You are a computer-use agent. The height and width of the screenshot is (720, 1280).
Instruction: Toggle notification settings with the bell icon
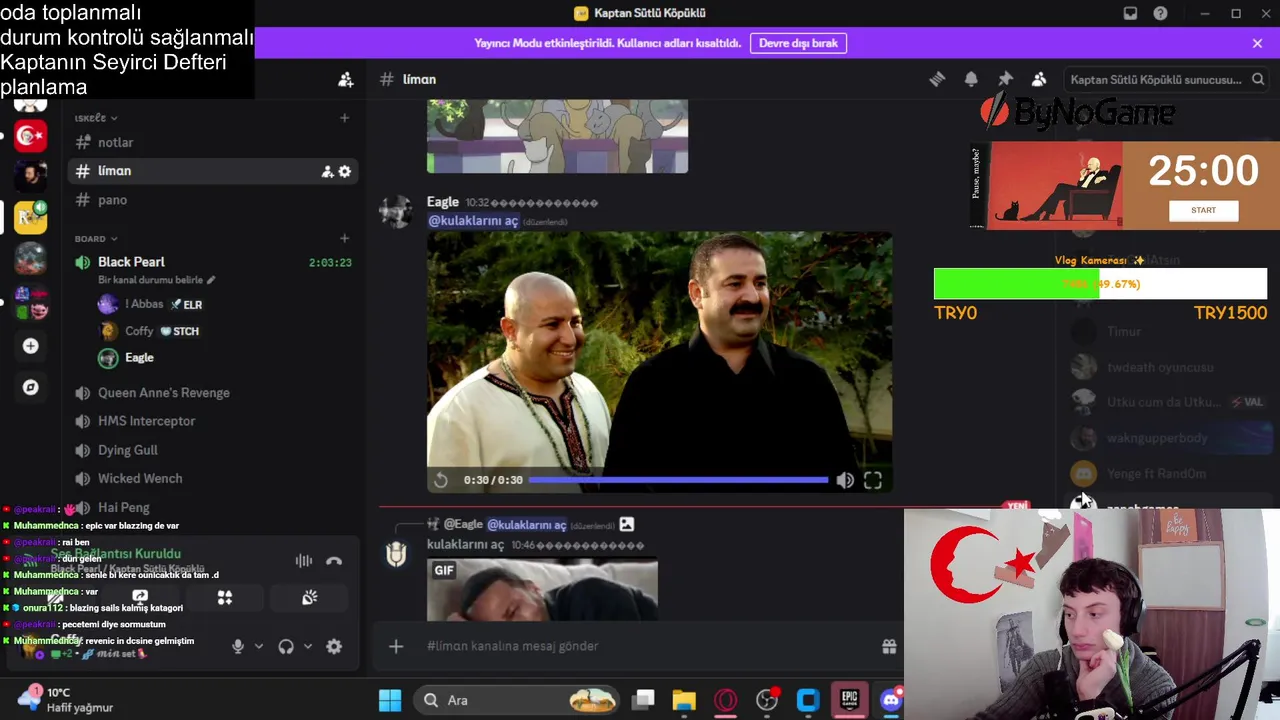(971, 79)
